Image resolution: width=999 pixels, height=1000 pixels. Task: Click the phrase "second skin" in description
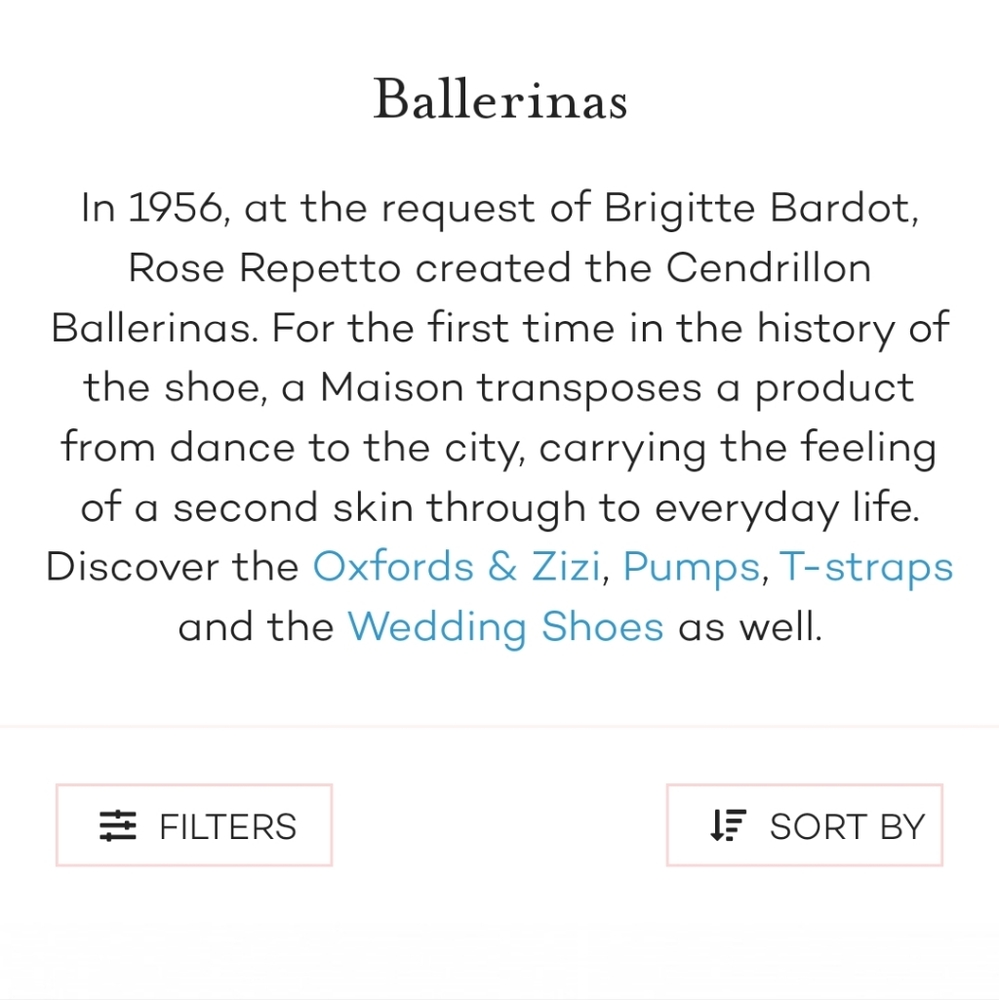click(x=293, y=507)
